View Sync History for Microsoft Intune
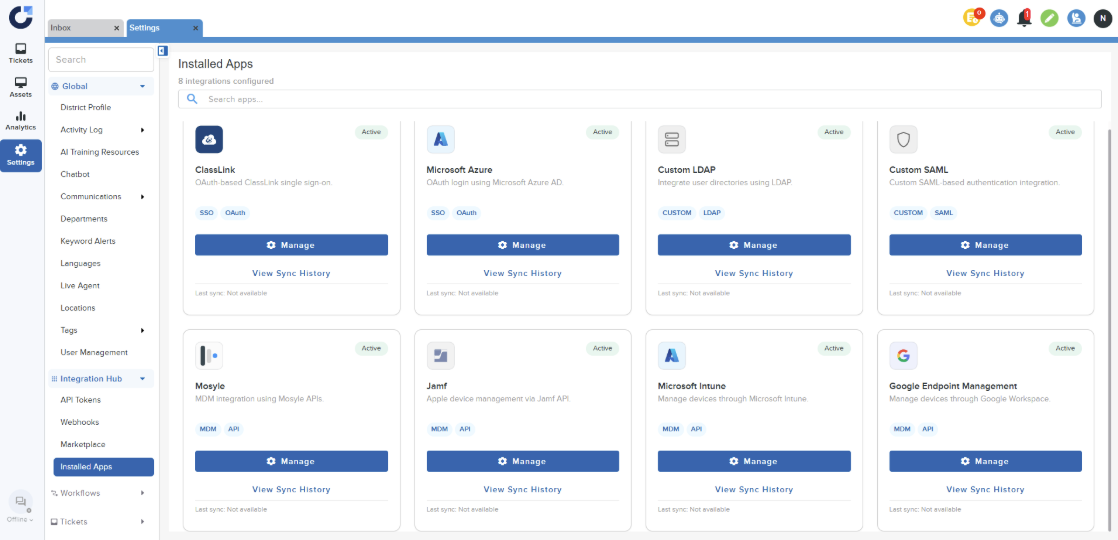The image size is (1118, 540). pos(754,490)
